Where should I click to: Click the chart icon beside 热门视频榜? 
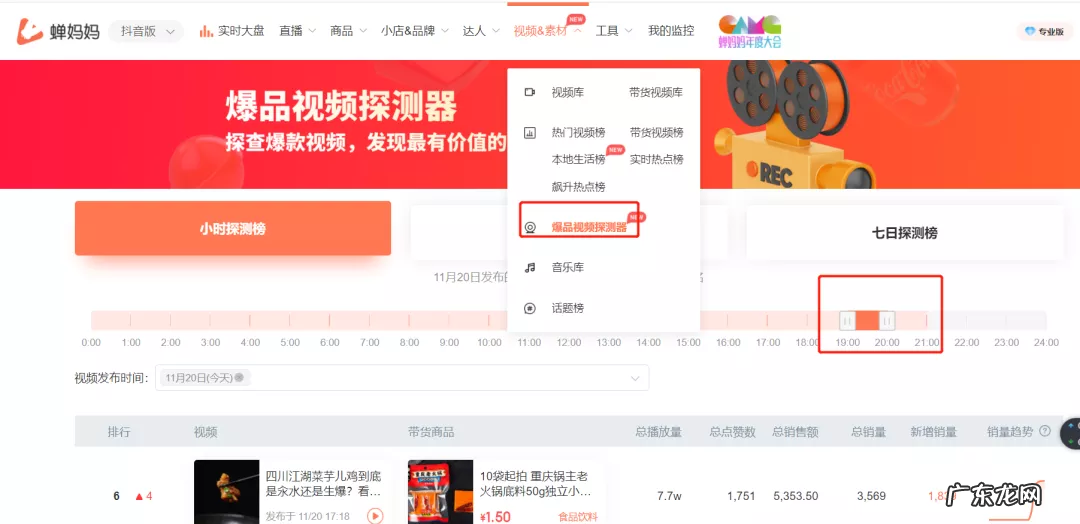pyautogui.click(x=530, y=133)
